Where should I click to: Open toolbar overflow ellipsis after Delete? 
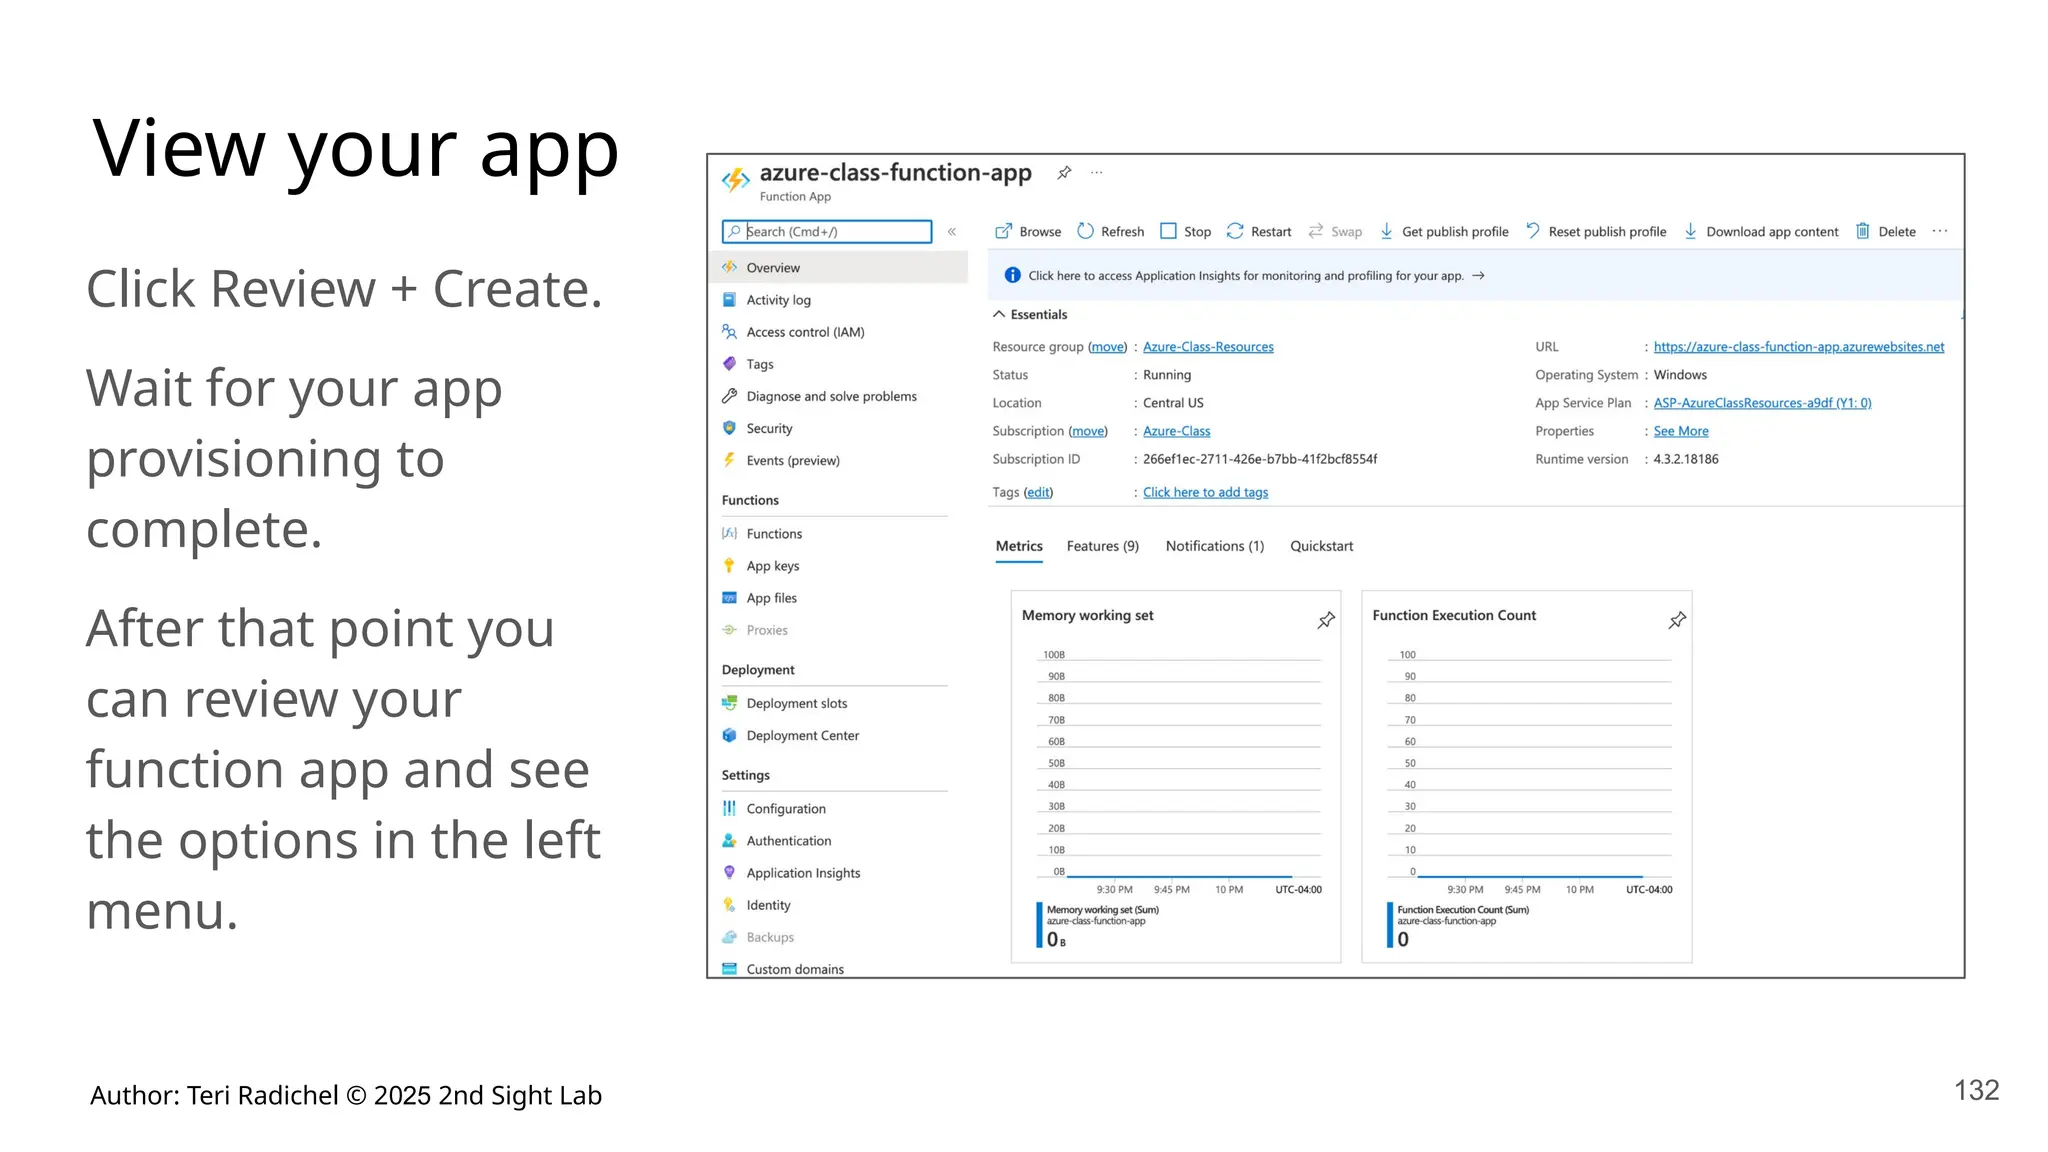[1940, 231]
